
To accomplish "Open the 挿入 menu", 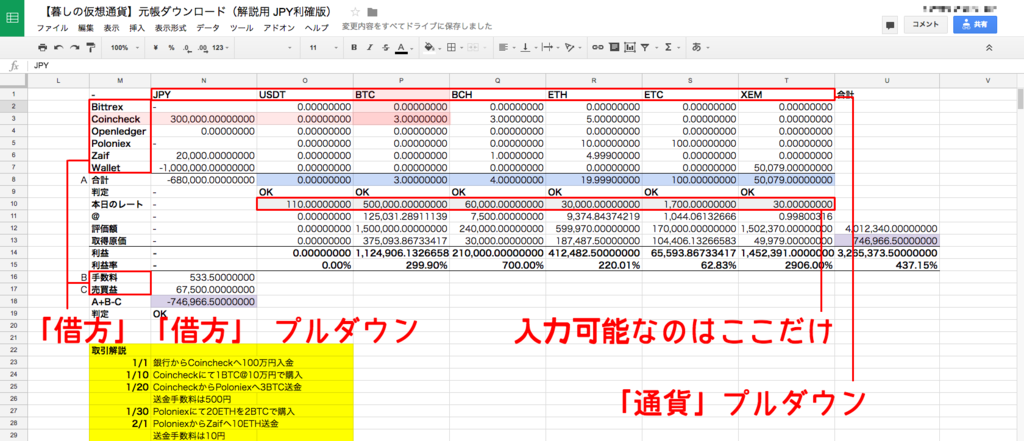I will coord(137,28).
